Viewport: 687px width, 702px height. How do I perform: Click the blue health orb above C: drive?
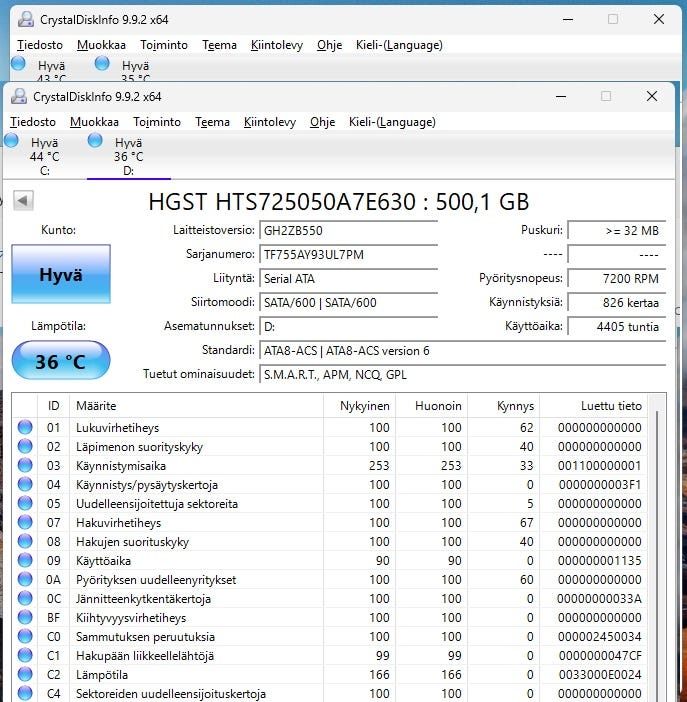pos(11,141)
